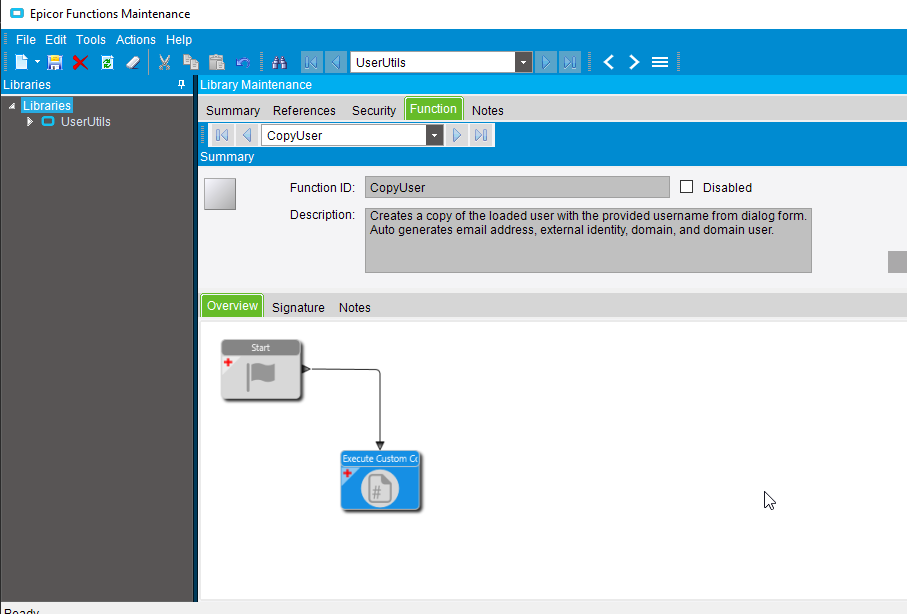
Task: Open the File menu
Action: click(26, 40)
